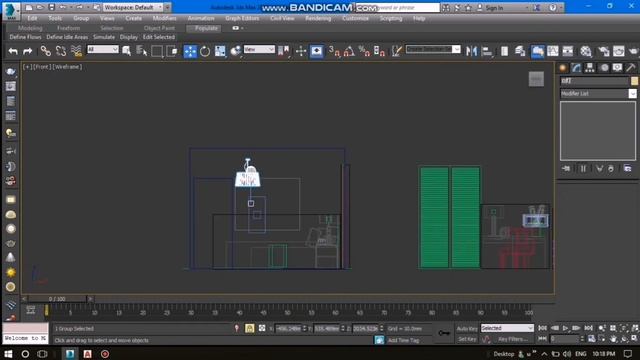Screen dimensions: 640x360
Task: Activate the Select and Scale tool
Action: [x=220, y=51]
